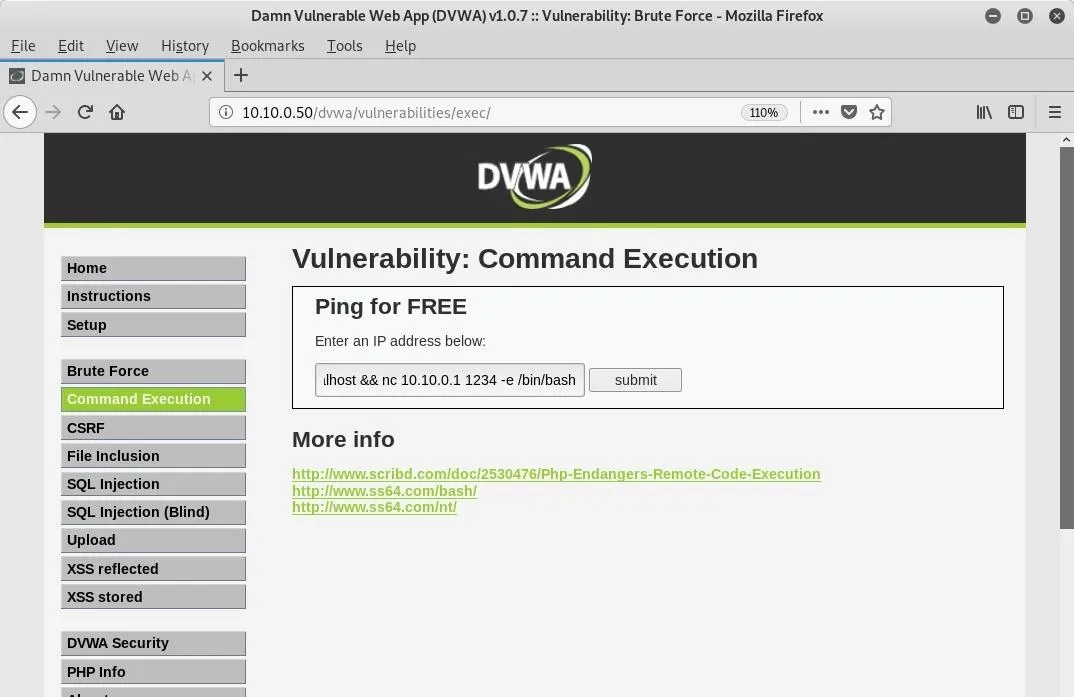1074x697 pixels.
Task: Open the Tools menu
Action: pyautogui.click(x=345, y=46)
